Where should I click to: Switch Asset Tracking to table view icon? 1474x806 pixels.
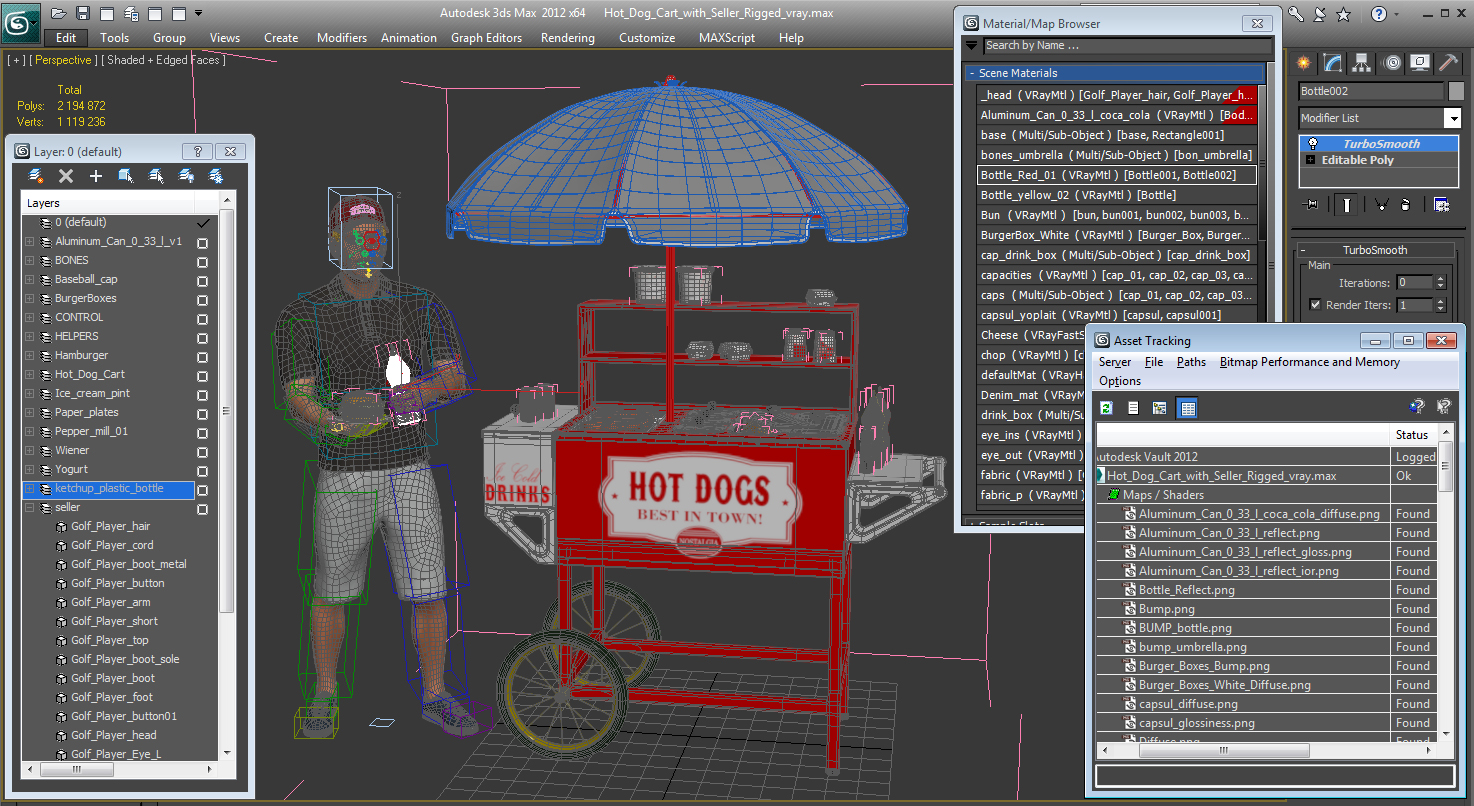1187,407
